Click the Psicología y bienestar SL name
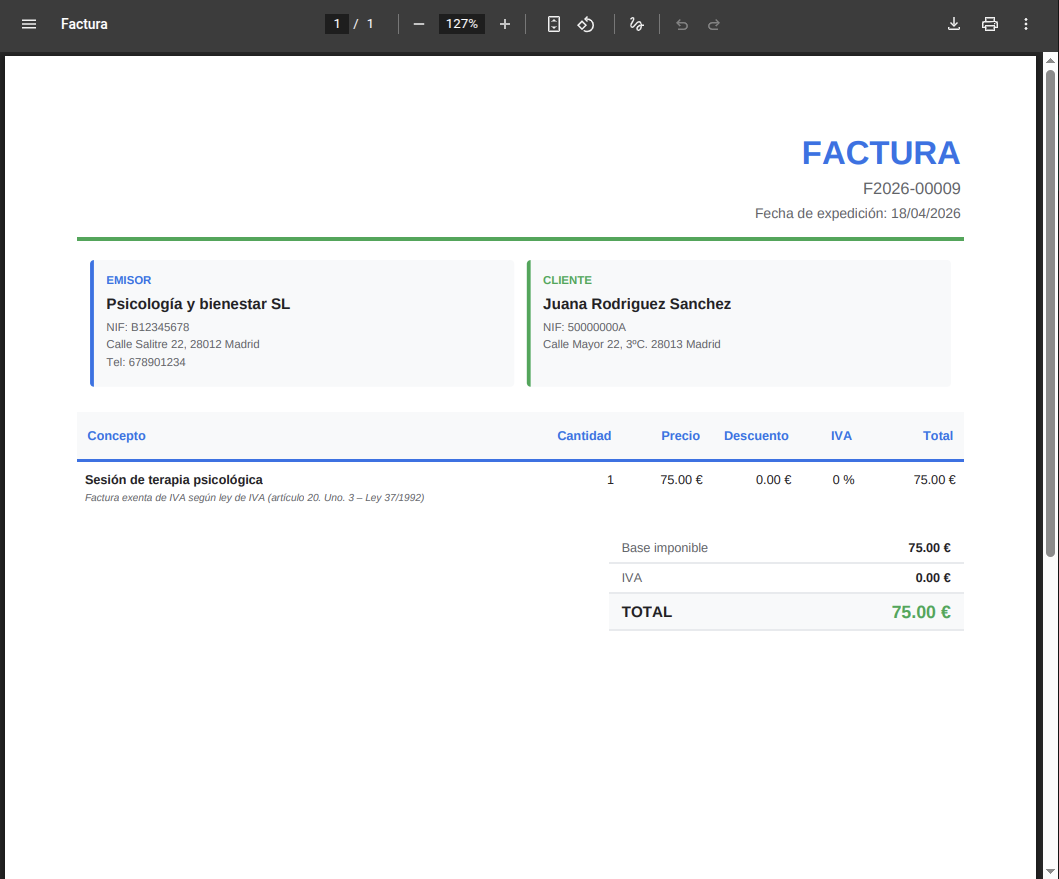The image size is (1059, 879). pos(198,304)
